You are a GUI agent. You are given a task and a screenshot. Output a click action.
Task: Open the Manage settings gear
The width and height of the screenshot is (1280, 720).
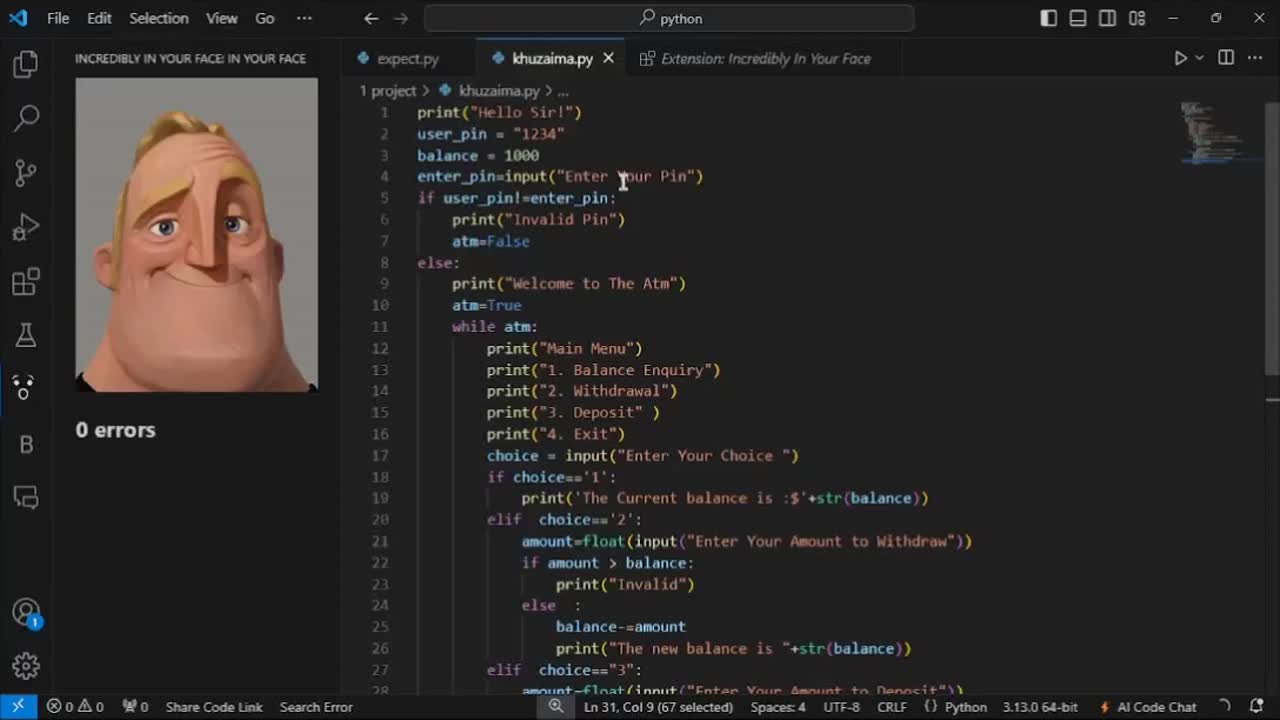coord(26,666)
